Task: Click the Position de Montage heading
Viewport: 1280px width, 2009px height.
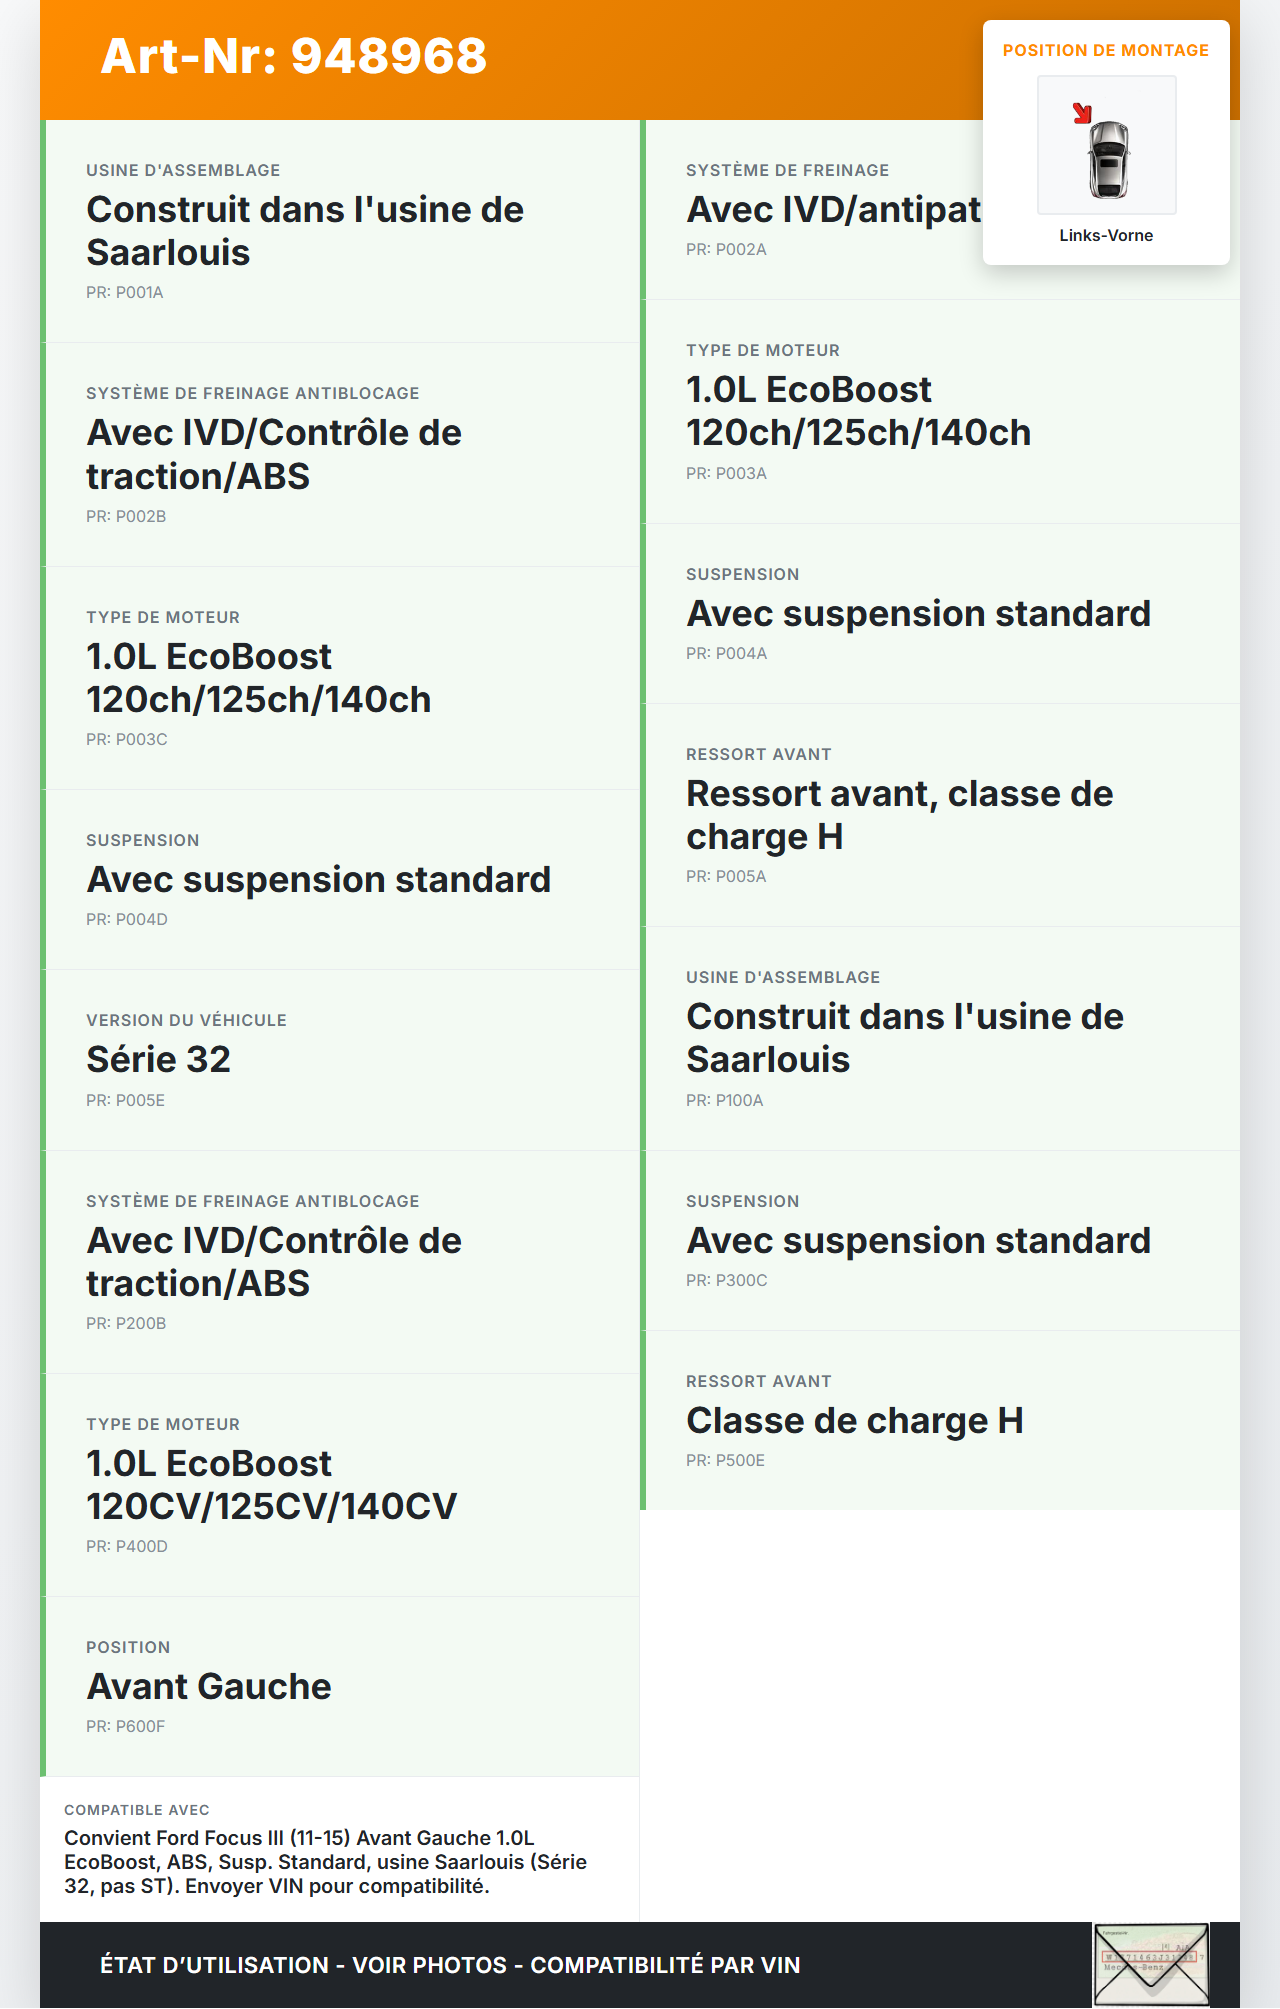Action: pos(1105,51)
